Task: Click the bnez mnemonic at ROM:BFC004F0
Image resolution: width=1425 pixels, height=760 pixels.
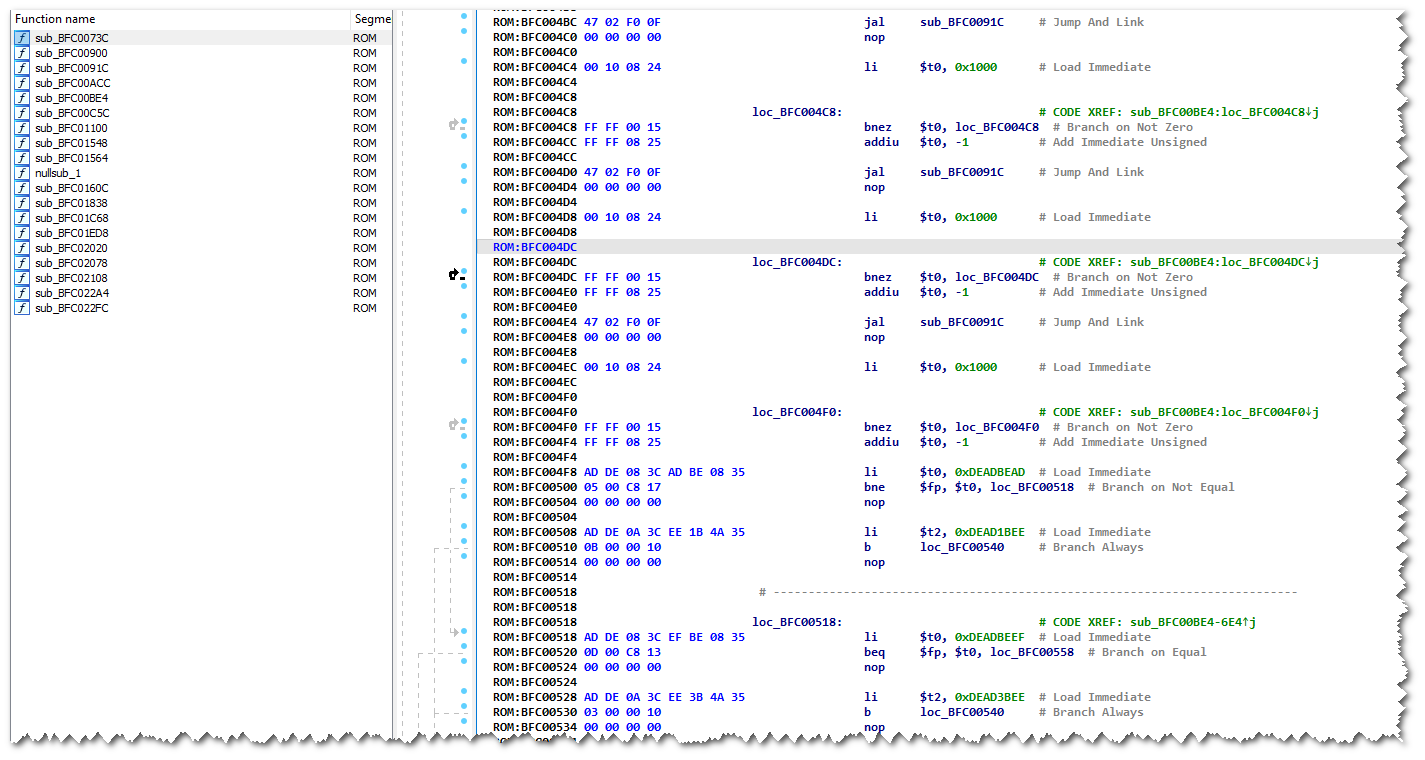Action: [878, 427]
